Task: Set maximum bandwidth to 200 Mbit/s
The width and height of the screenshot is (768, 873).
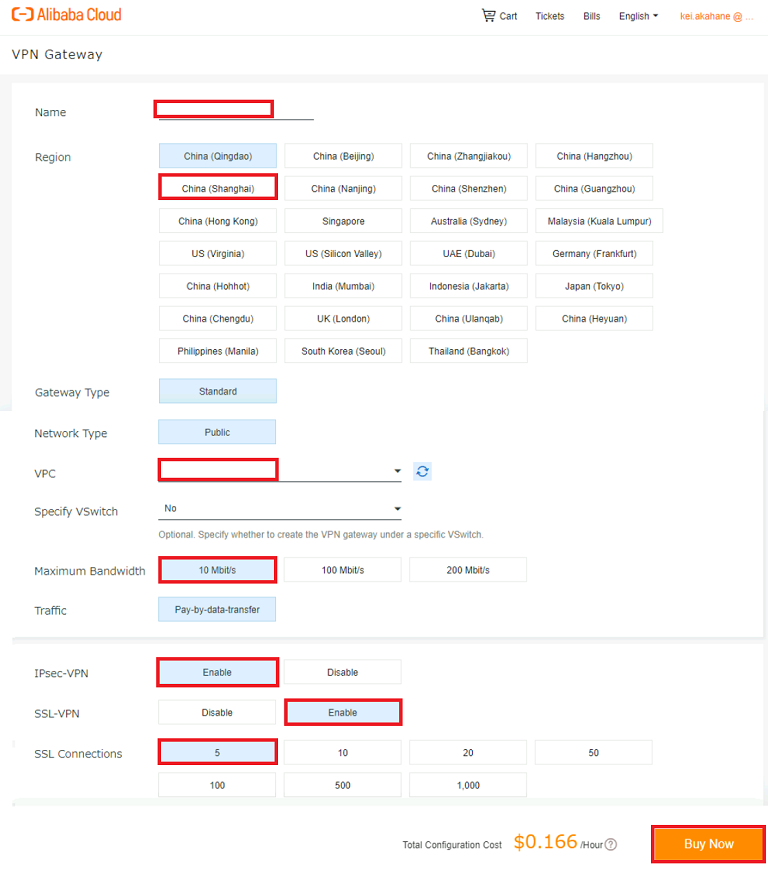Action: 468,570
